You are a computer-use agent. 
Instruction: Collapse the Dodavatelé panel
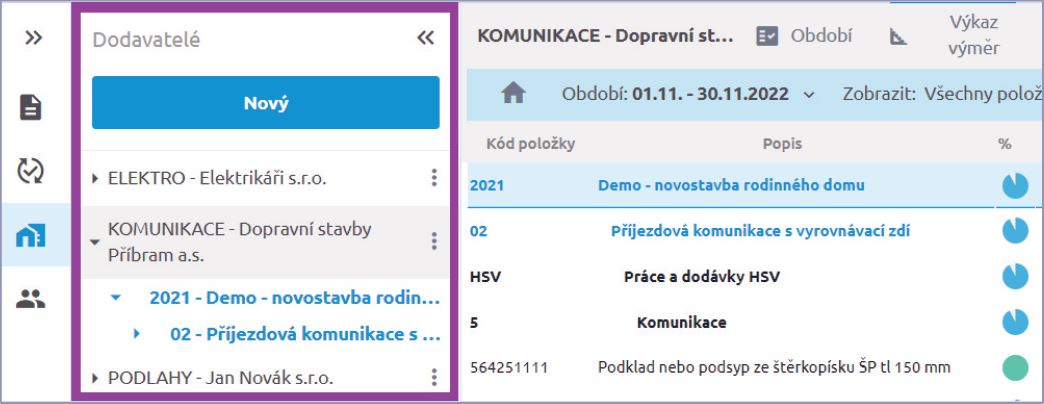click(425, 39)
